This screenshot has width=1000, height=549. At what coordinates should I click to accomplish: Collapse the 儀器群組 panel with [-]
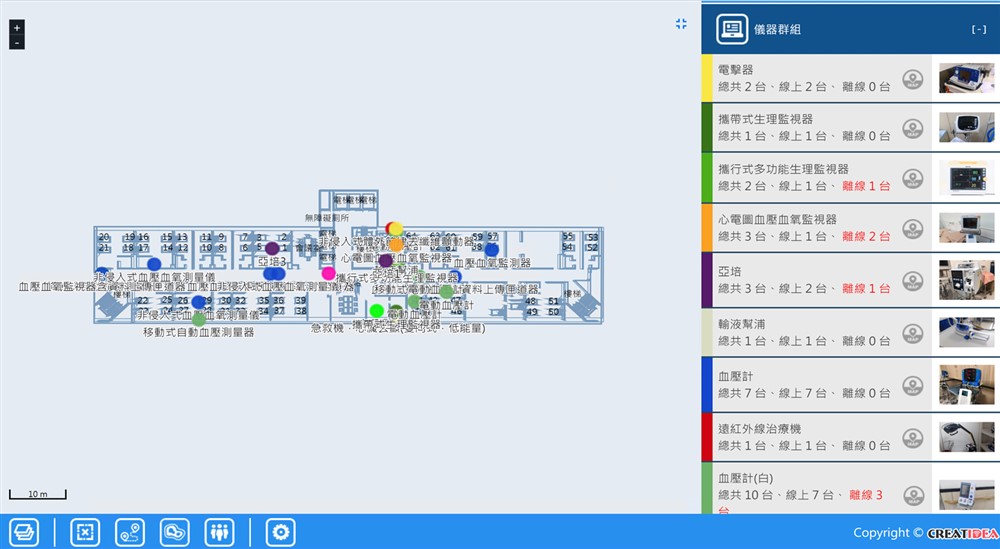click(978, 30)
